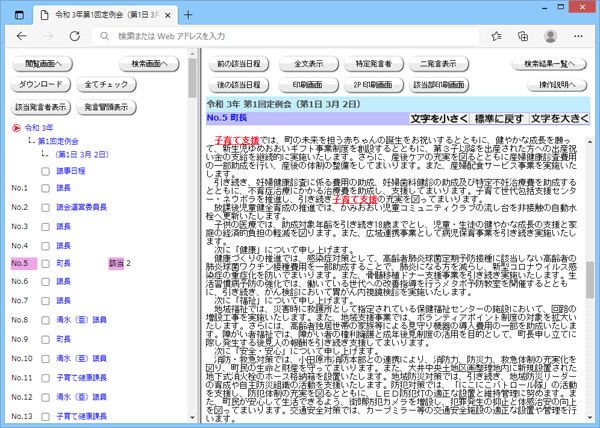The width and height of the screenshot is (600, 428).
Task: Open the No.10 清水（亜）議員 link
Action: pyautogui.click(x=82, y=358)
